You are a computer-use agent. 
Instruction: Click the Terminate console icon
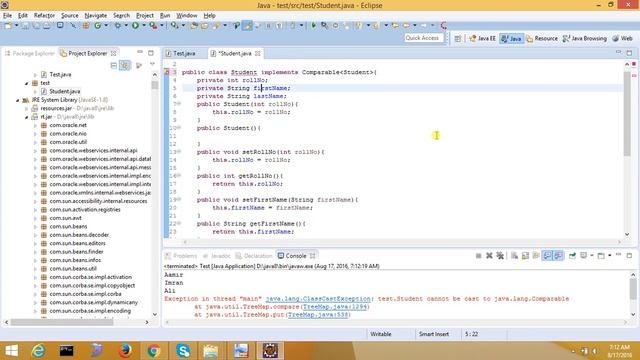pos(478,256)
